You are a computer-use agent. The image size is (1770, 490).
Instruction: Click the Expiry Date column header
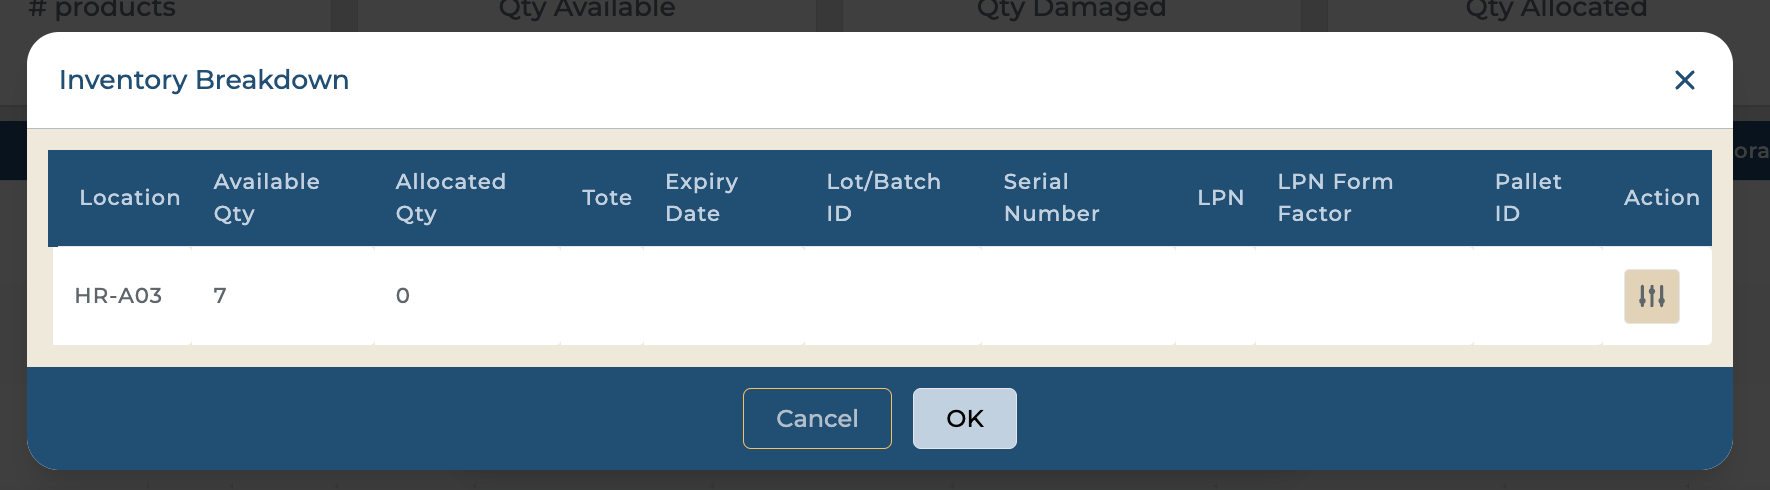(701, 198)
